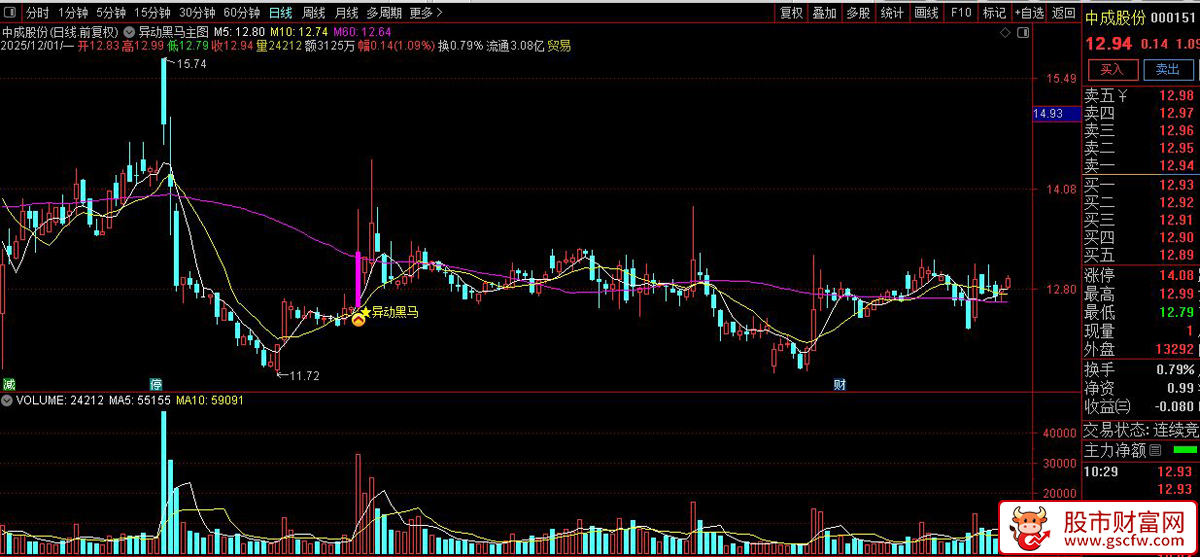Click the MA10: 59091 volume average label

(x=209, y=400)
